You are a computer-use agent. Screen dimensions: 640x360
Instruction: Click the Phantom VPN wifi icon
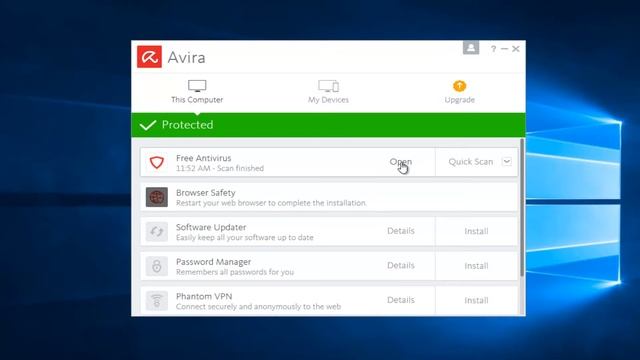click(x=157, y=301)
